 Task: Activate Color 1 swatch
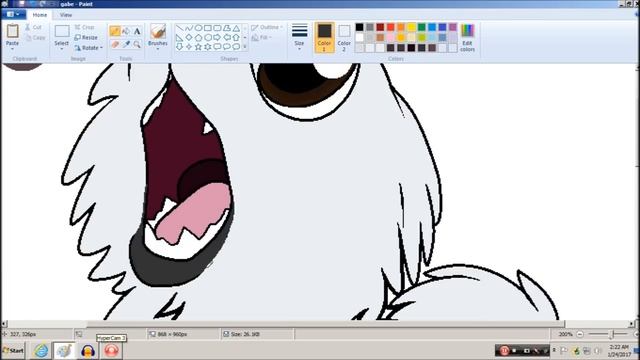tap(324, 38)
